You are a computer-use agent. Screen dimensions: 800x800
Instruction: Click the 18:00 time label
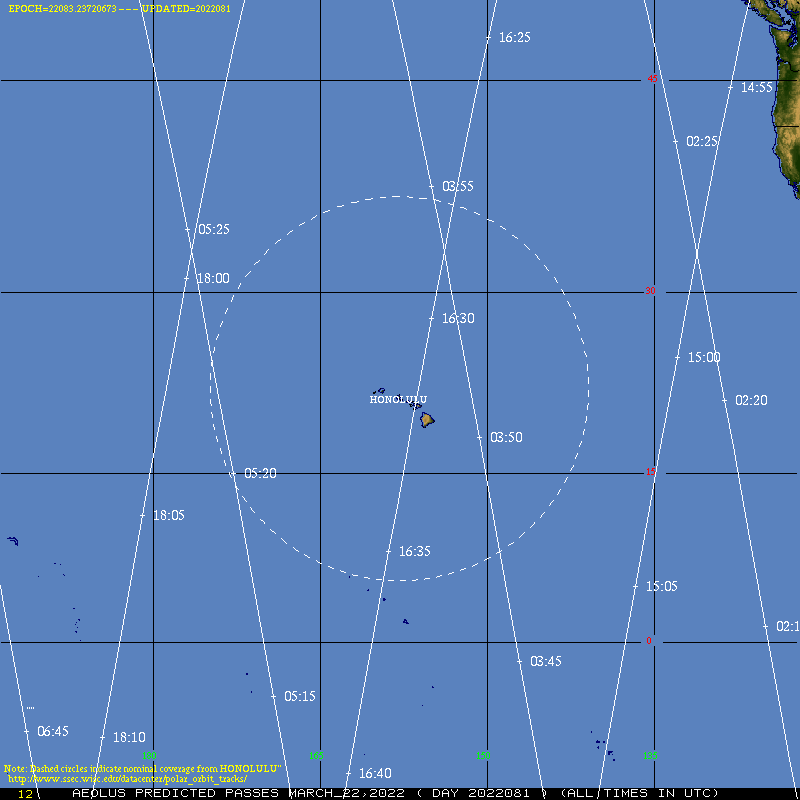point(213,278)
